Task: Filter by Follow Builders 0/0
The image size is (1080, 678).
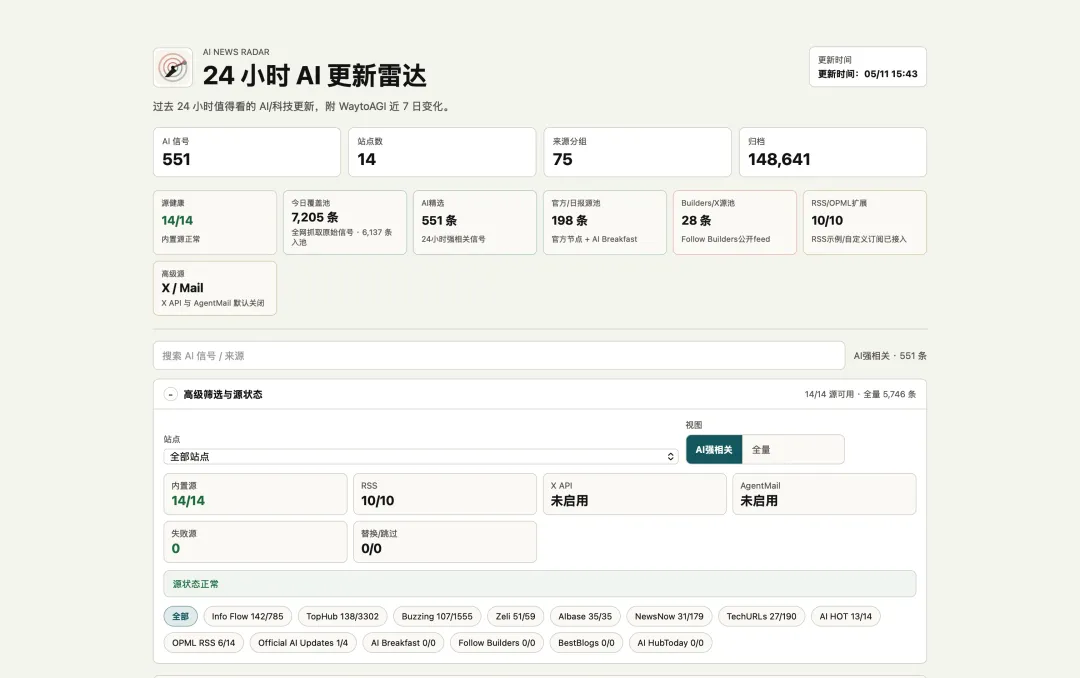Action: (x=497, y=643)
